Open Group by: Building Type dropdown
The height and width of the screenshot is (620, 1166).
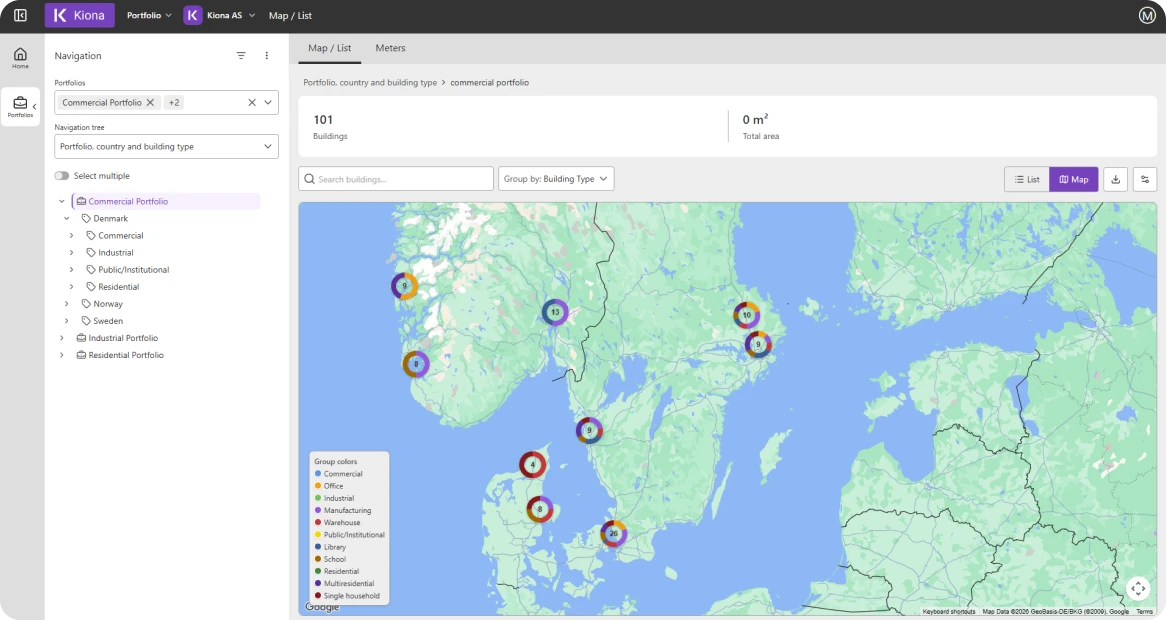pos(556,178)
